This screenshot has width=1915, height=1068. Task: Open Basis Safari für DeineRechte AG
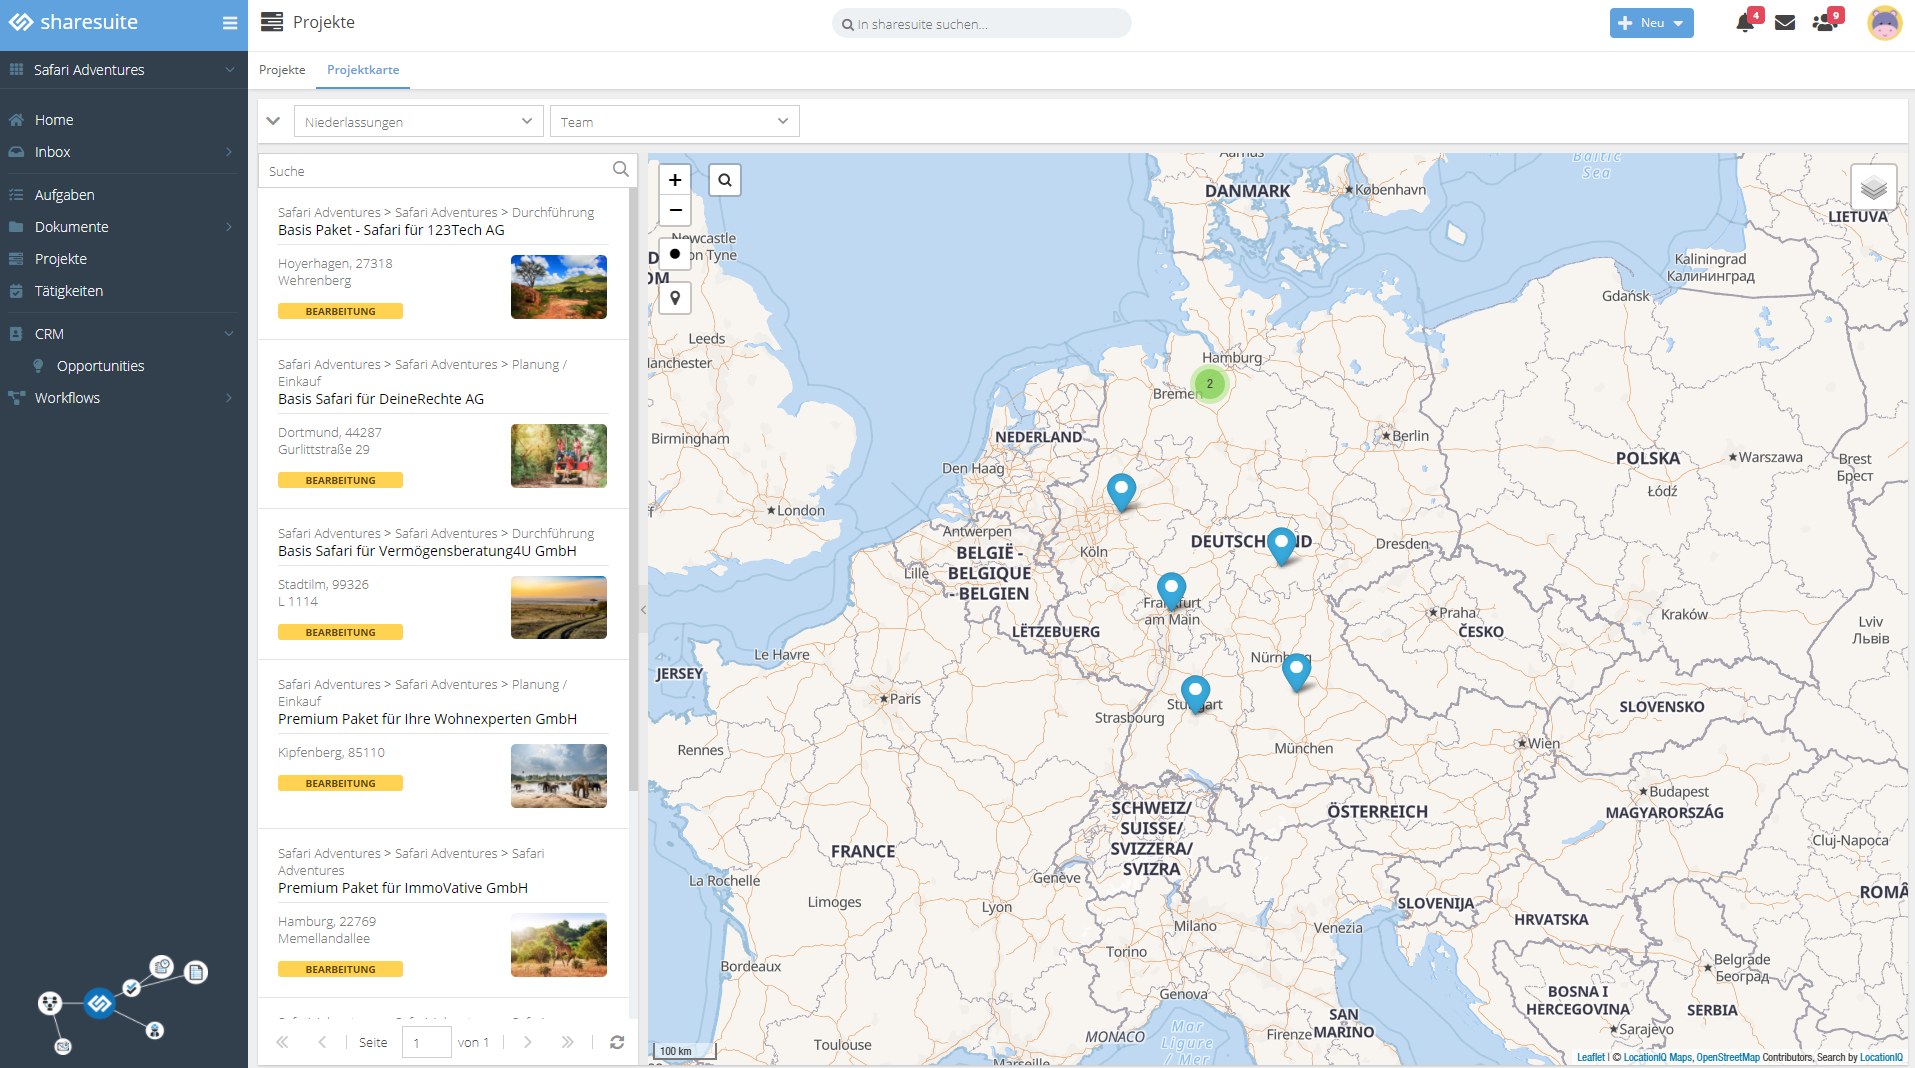pyautogui.click(x=381, y=399)
